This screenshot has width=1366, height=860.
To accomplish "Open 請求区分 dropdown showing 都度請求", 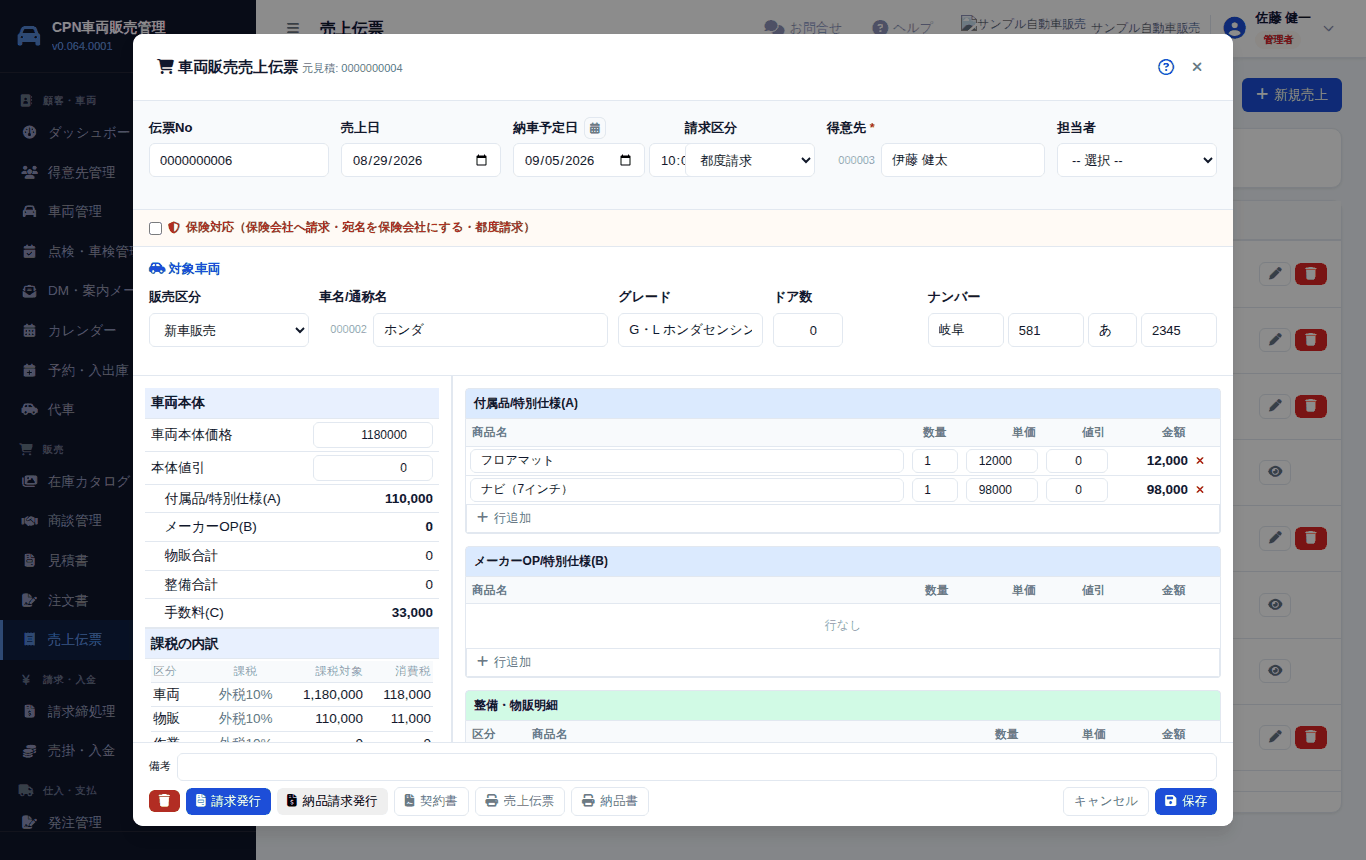I will coord(750,160).
